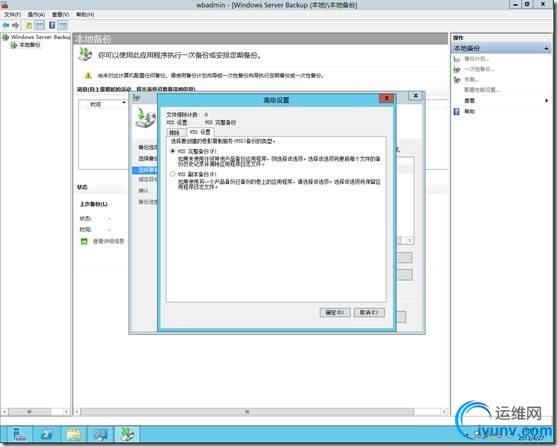Click the Windows Server Backup taskbar icon
558x447 pixels.
[128, 434]
